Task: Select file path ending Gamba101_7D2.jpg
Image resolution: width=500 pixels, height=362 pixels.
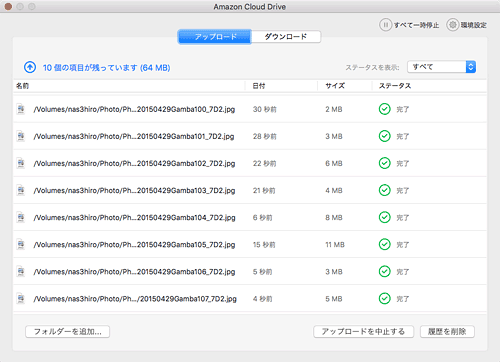Action: [134, 136]
